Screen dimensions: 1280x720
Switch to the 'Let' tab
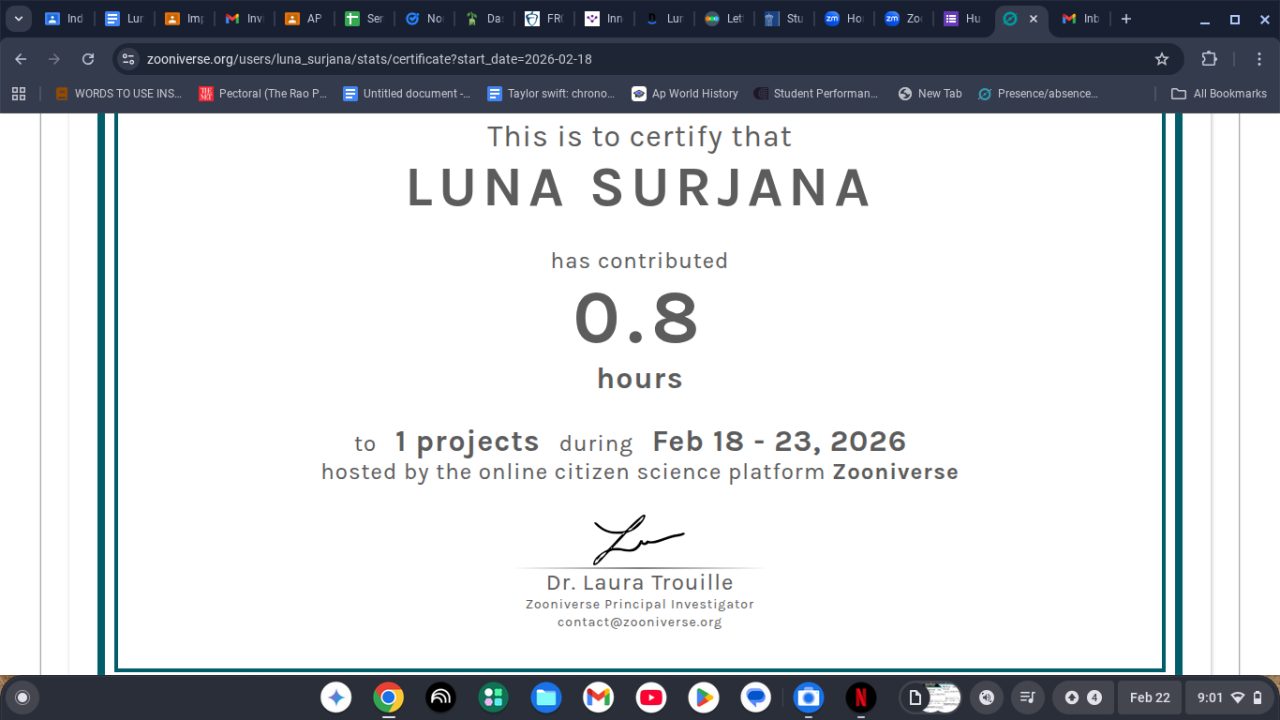tap(724, 19)
